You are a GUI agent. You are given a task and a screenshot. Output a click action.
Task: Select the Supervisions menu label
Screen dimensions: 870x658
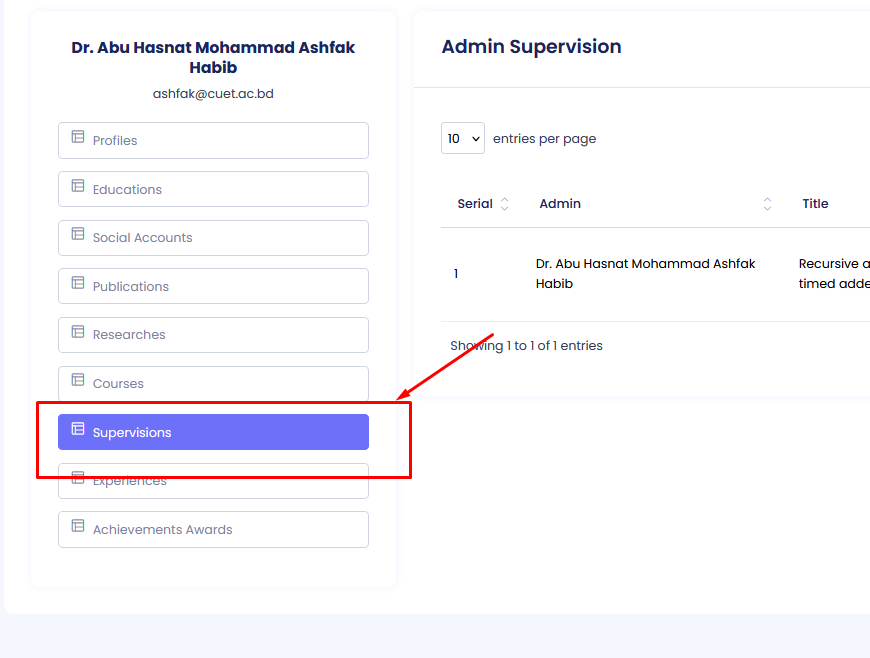point(132,433)
